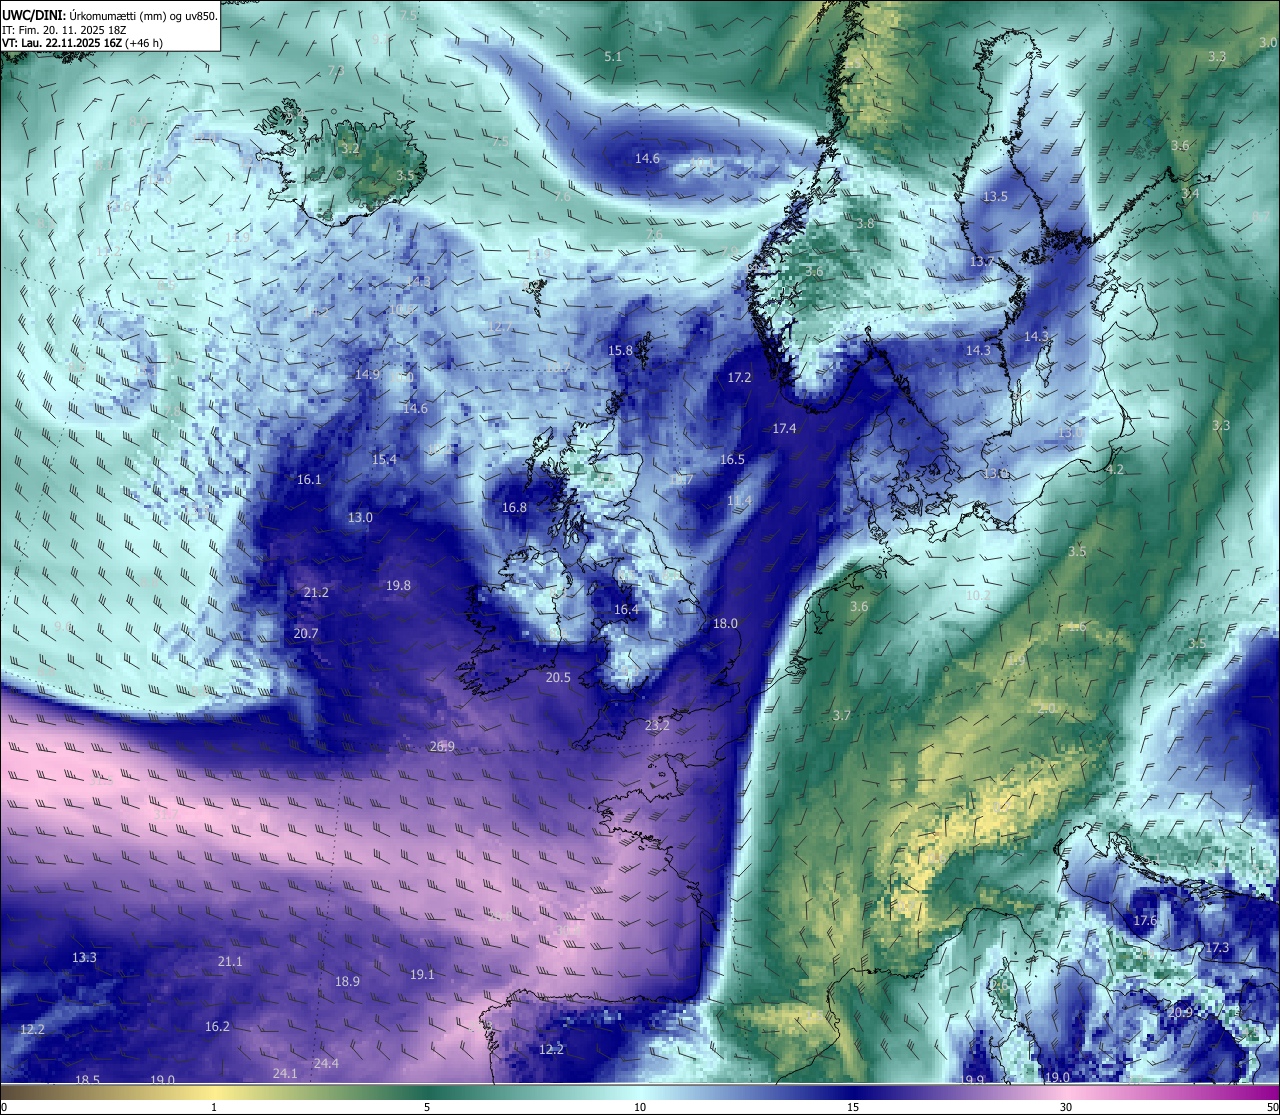The width and height of the screenshot is (1280, 1115).
Task: Click the 16.1 value in the Atlantic
Action: (x=309, y=480)
